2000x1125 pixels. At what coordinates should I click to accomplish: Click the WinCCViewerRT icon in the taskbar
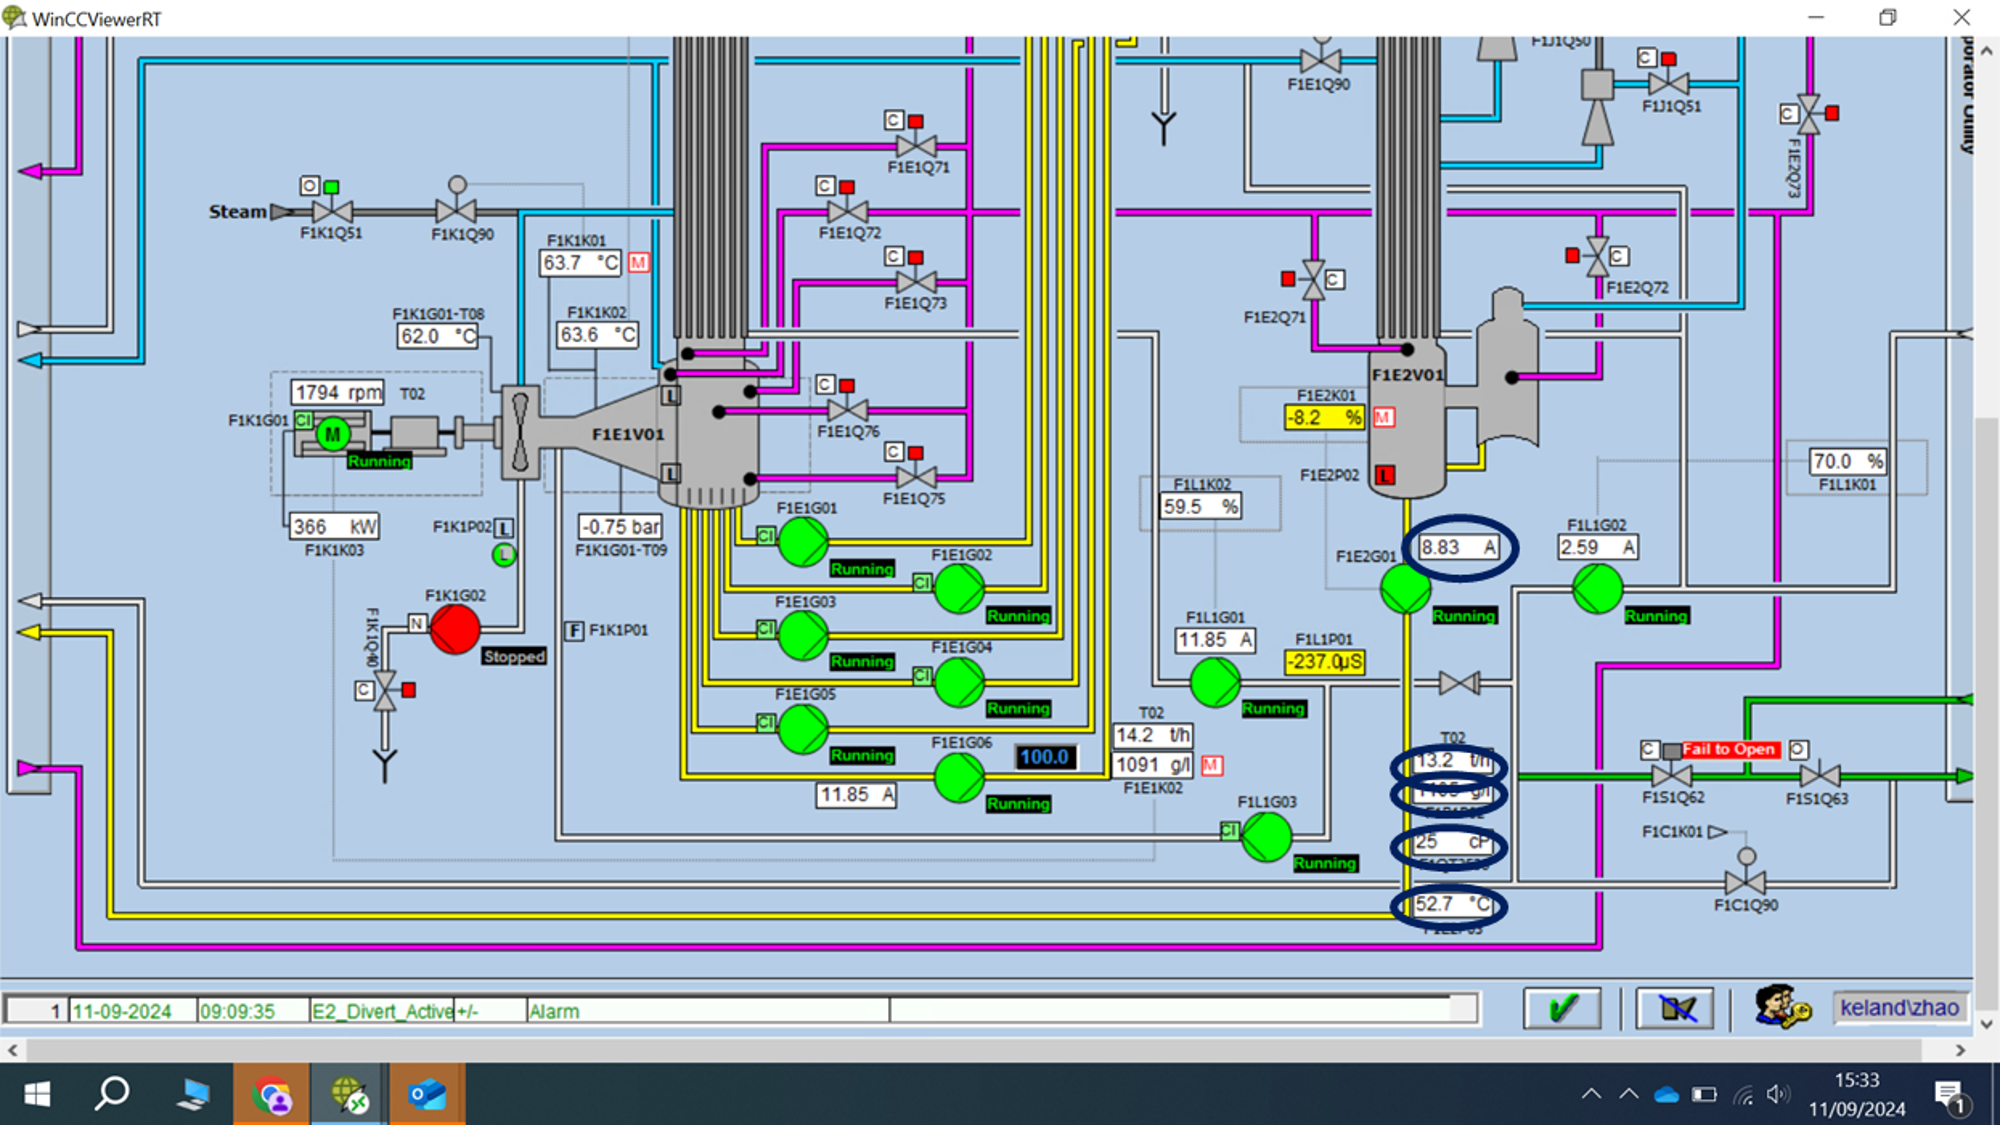349,1094
